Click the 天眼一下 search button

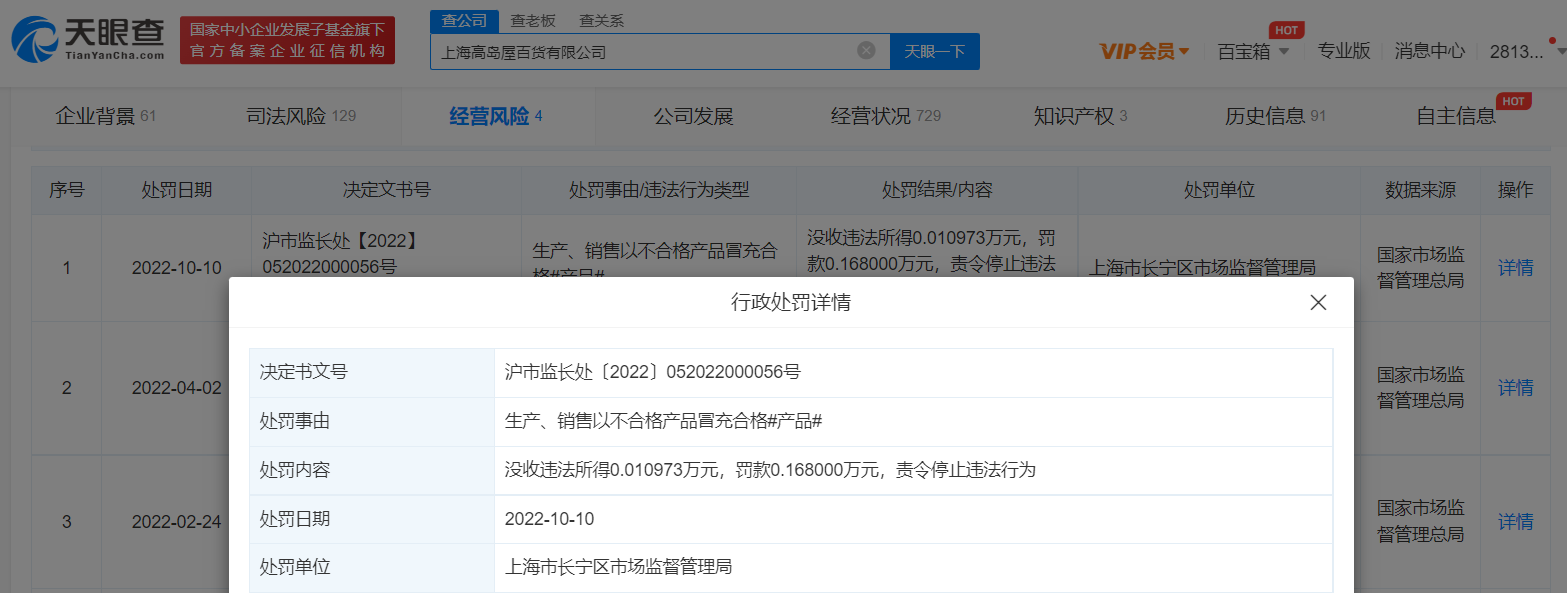934,51
